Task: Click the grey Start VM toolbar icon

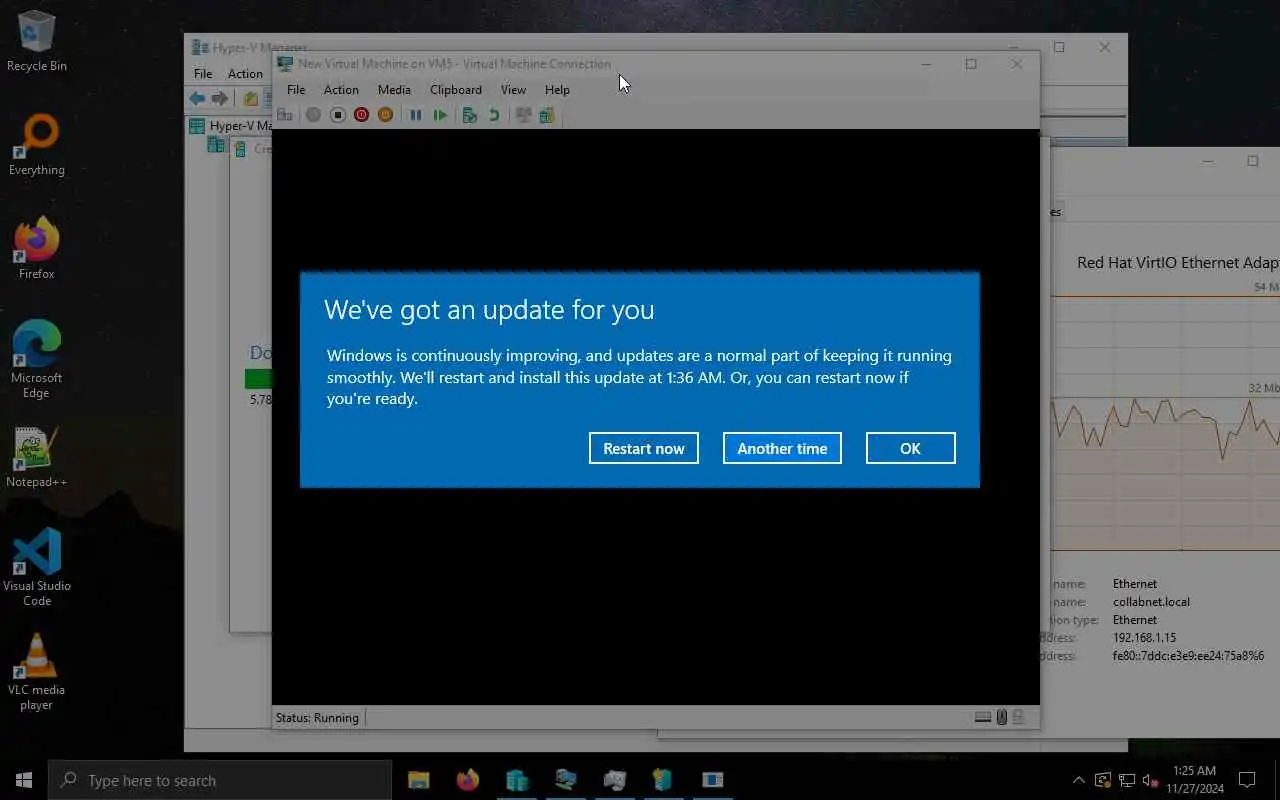Action: tap(313, 115)
